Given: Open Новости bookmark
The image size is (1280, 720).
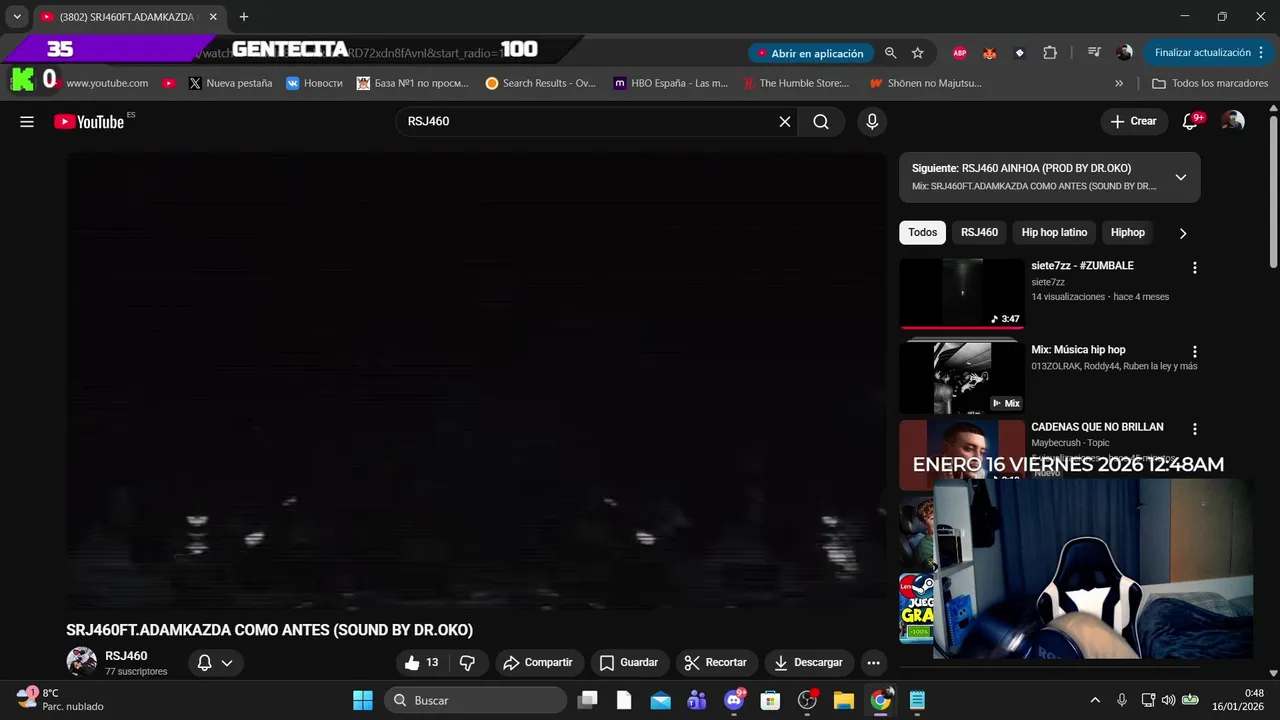Looking at the screenshot, I should tap(313, 83).
